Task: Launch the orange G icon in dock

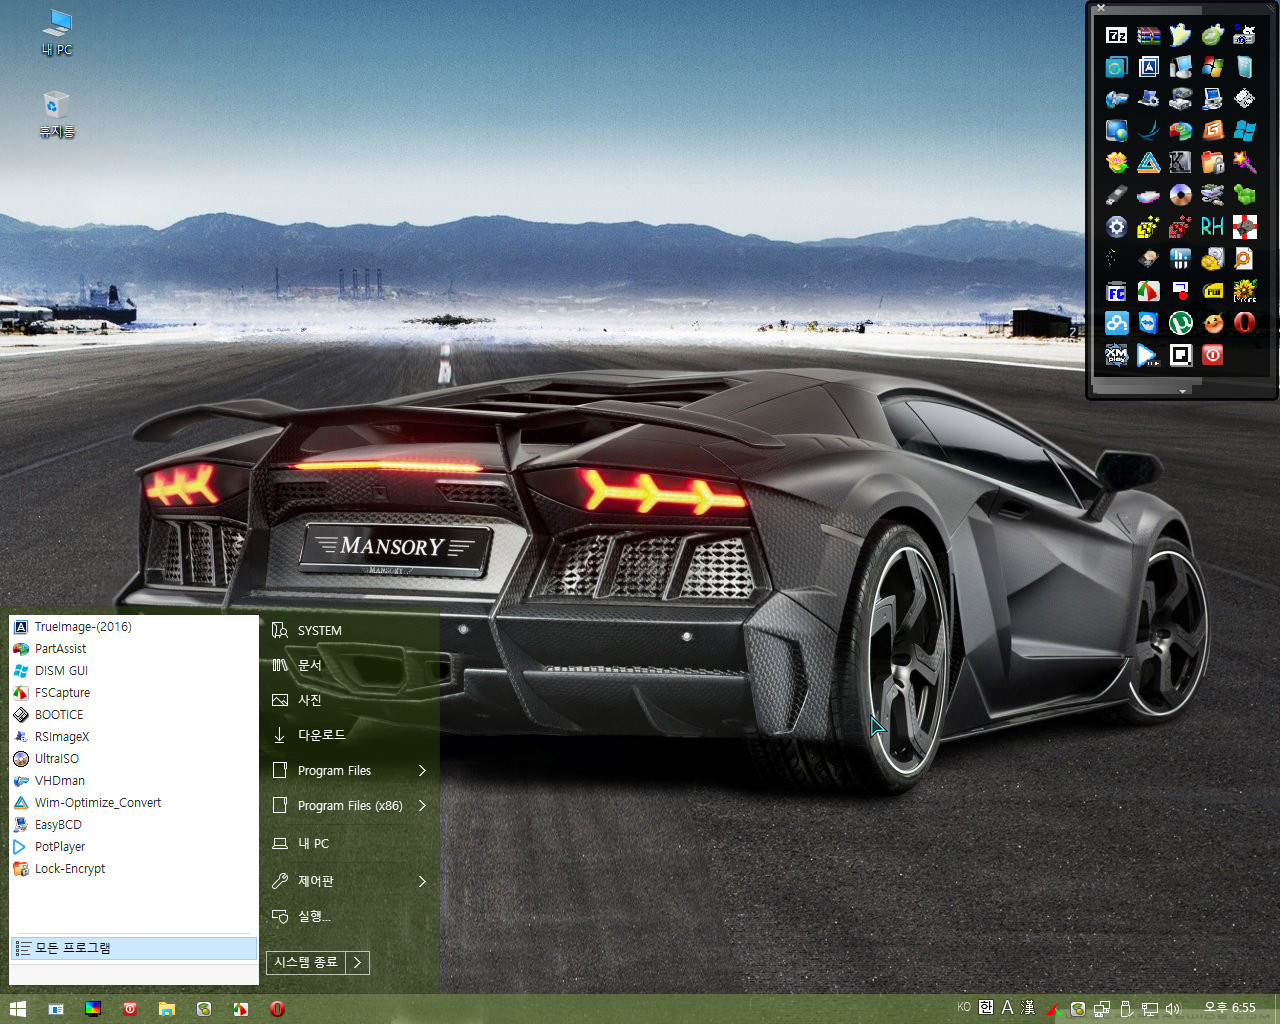Action: point(1213,131)
